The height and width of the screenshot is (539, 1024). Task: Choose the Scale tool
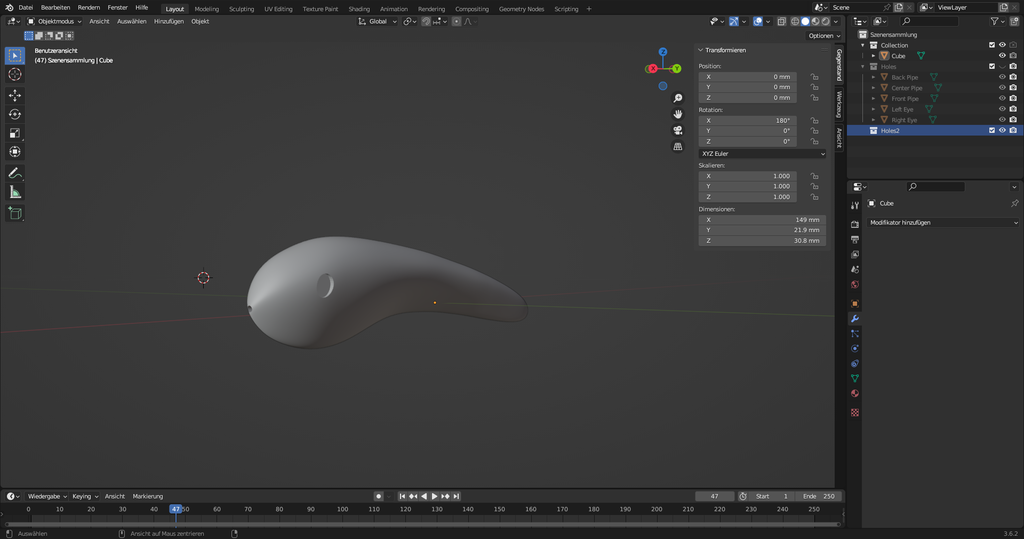pyautogui.click(x=15, y=133)
